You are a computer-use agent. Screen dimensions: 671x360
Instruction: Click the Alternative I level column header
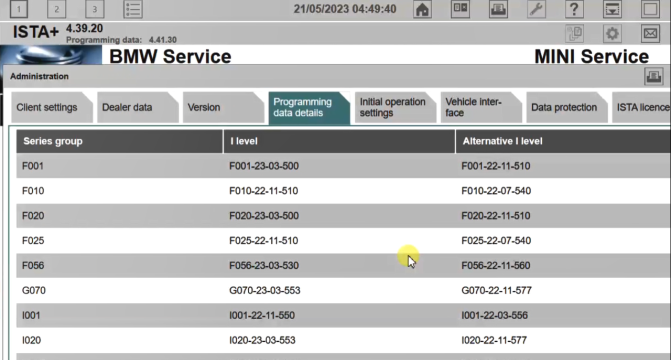pos(563,141)
